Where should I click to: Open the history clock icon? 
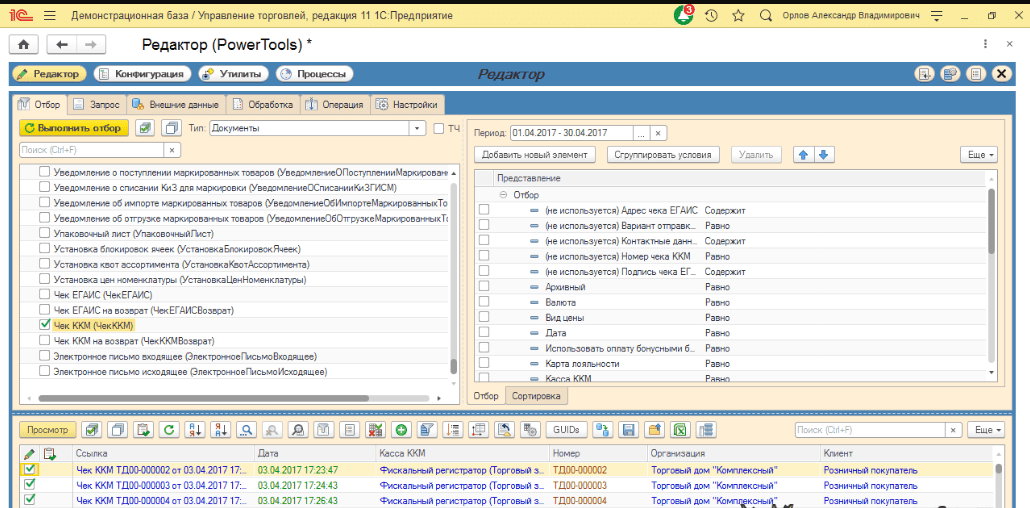tap(711, 16)
